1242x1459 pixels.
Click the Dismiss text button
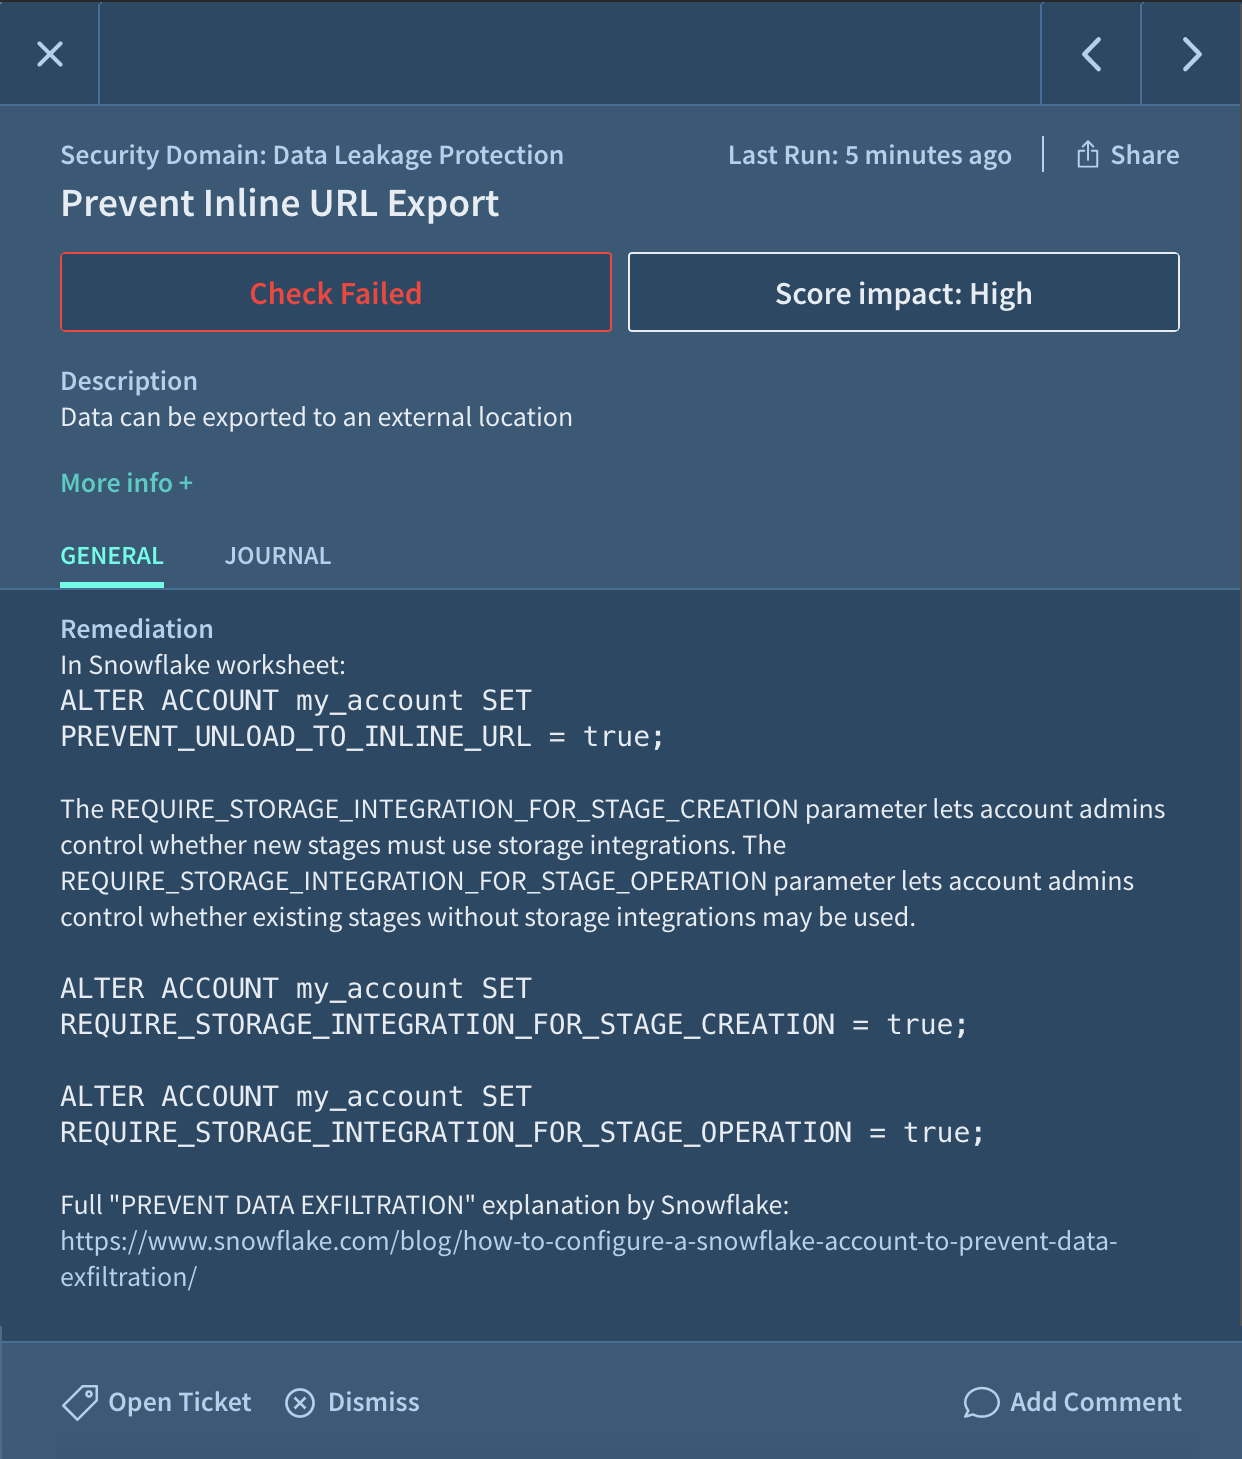click(x=374, y=1402)
